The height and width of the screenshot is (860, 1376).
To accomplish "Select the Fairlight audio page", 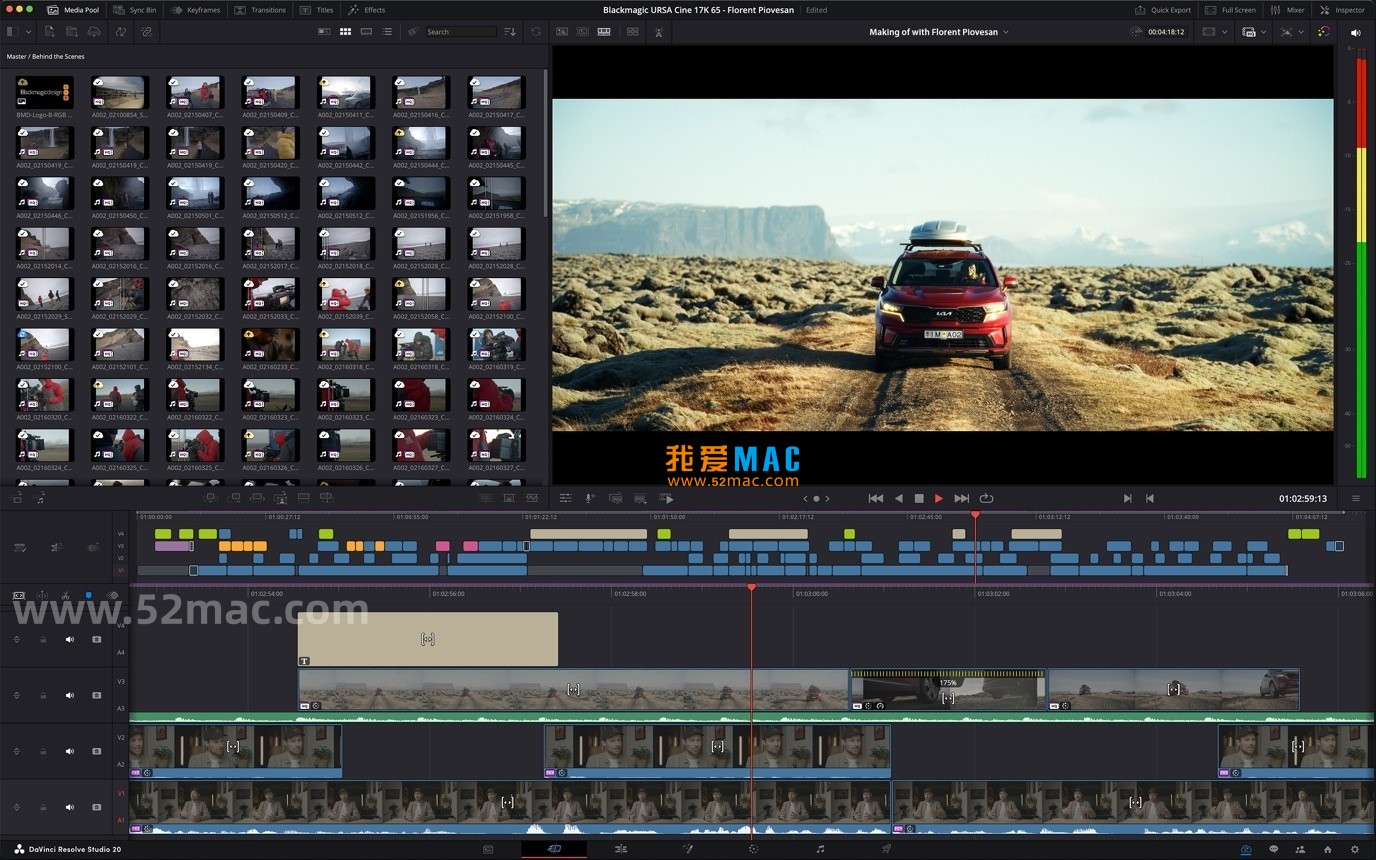I will 820,848.
